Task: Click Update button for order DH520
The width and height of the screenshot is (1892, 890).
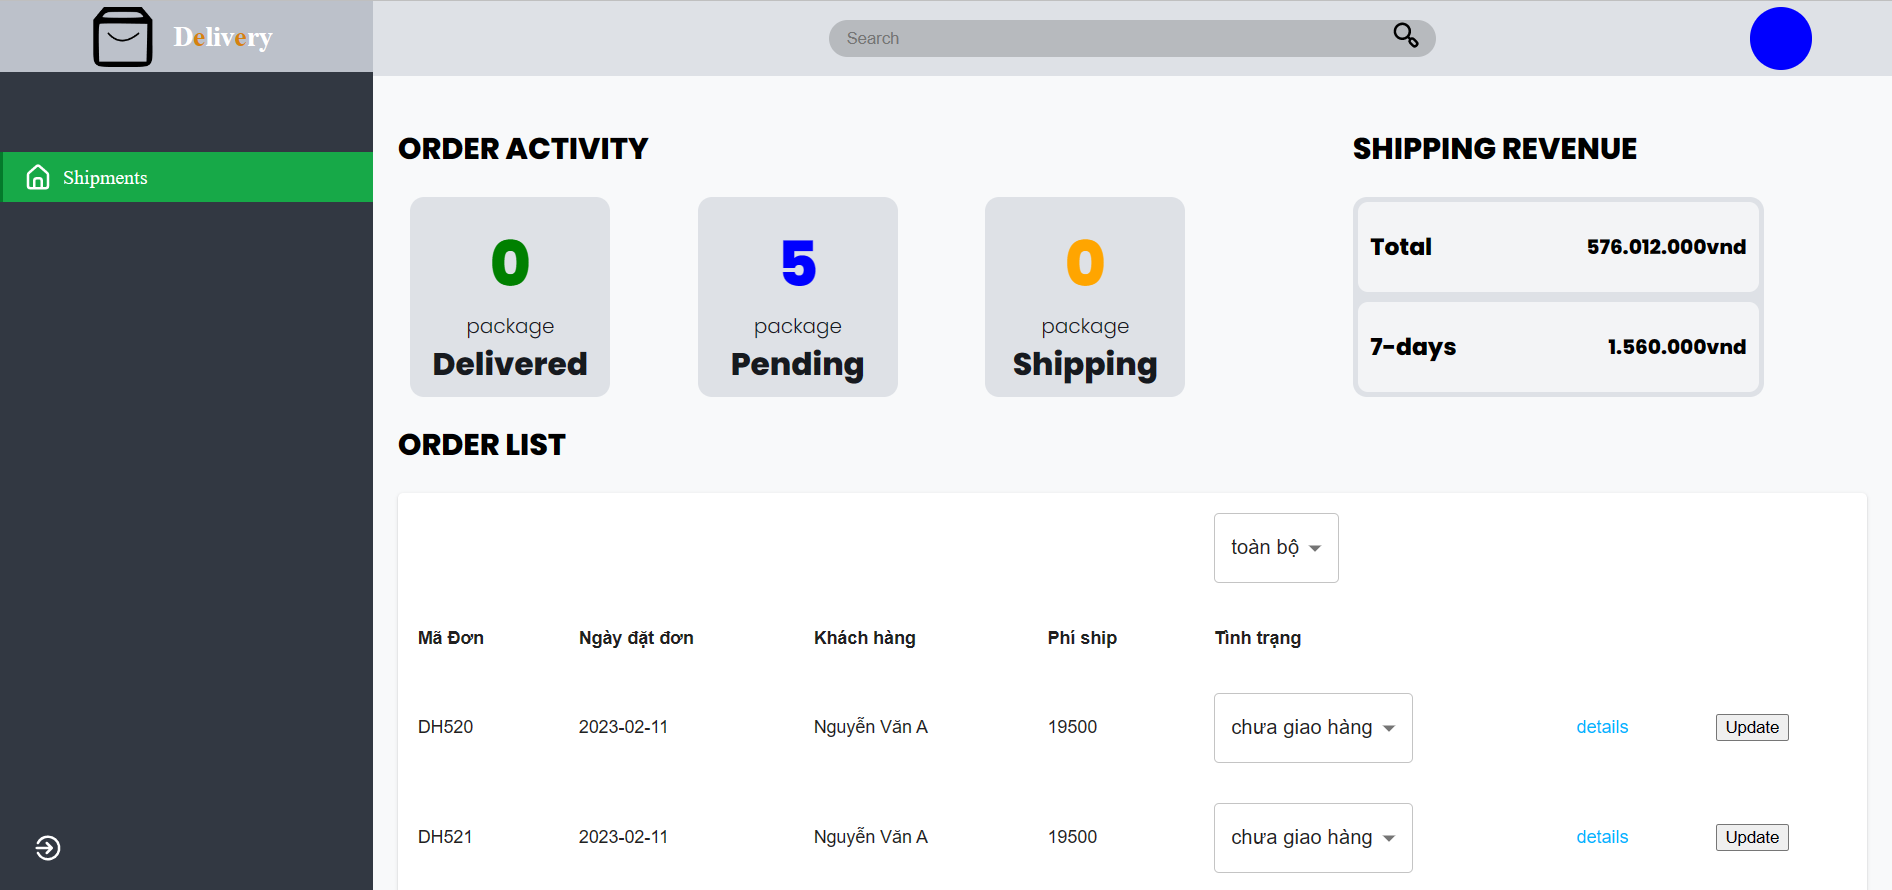Action: pos(1752,727)
